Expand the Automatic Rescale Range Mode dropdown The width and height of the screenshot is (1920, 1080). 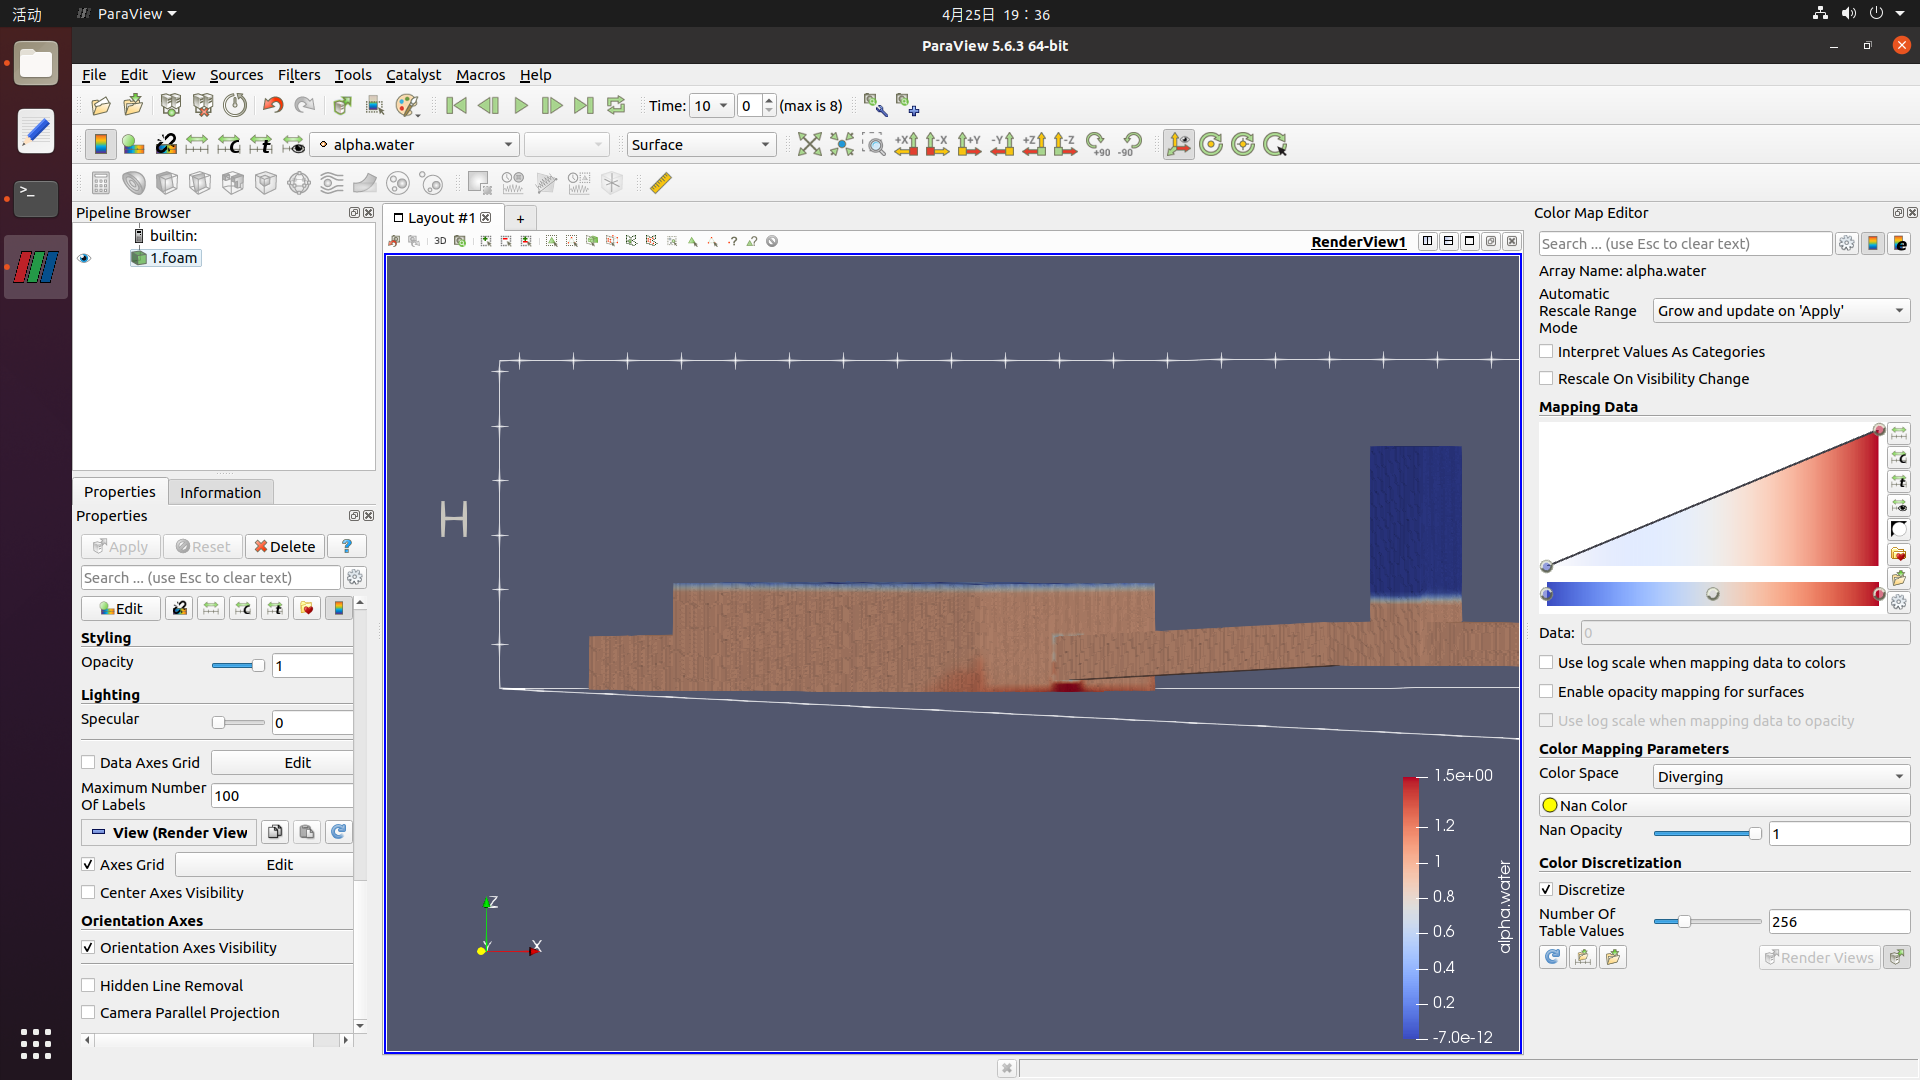click(1780, 310)
